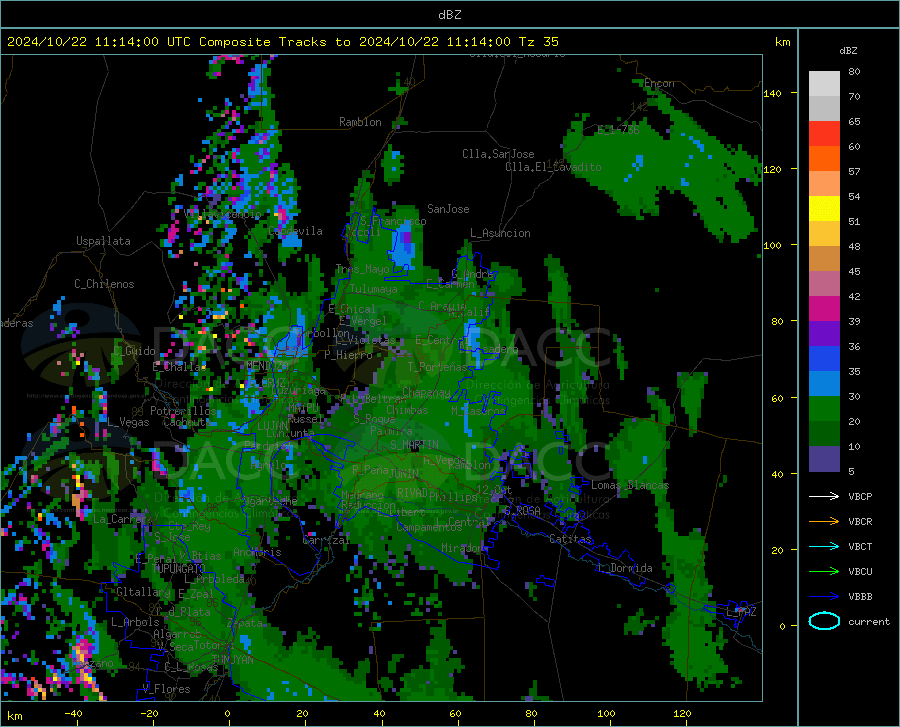
Task: Click the 'C_Chilenos' map label
Action: point(104,284)
